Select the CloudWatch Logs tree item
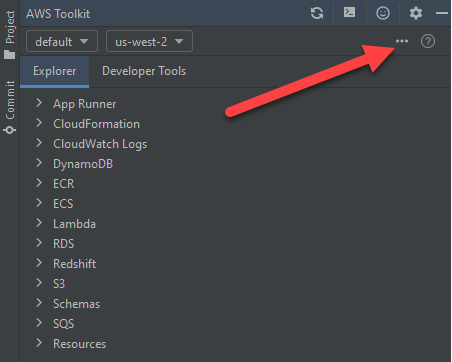Image resolution: width=452 pixels, height=362 pixels. pos(100,144)
